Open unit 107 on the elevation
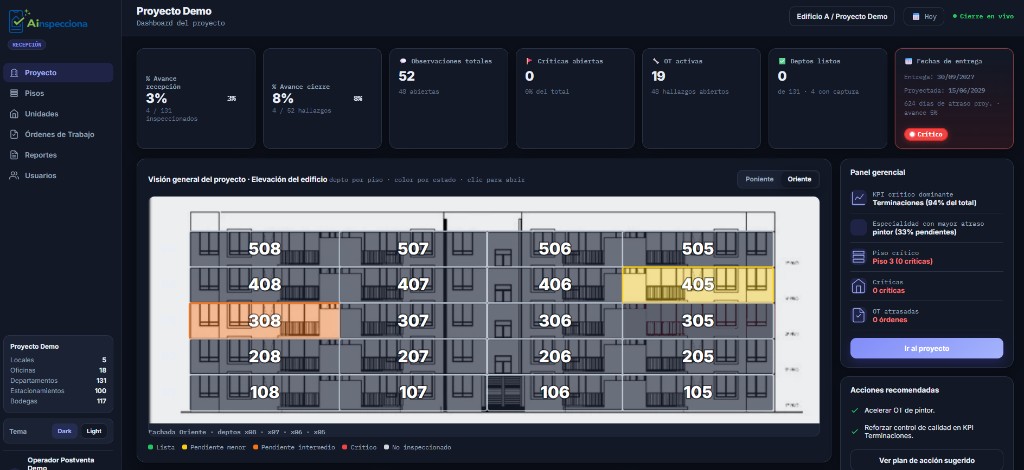The image size is (1024, 470). tap(413, 392)
